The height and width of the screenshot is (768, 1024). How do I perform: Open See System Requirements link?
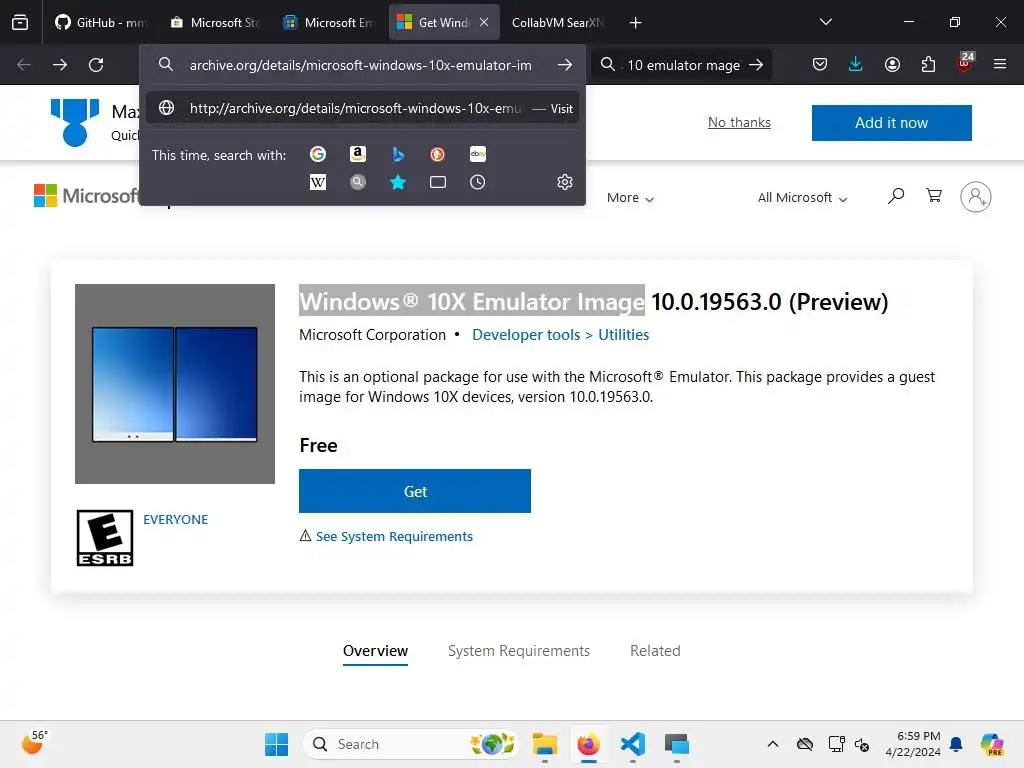(394, 536)
